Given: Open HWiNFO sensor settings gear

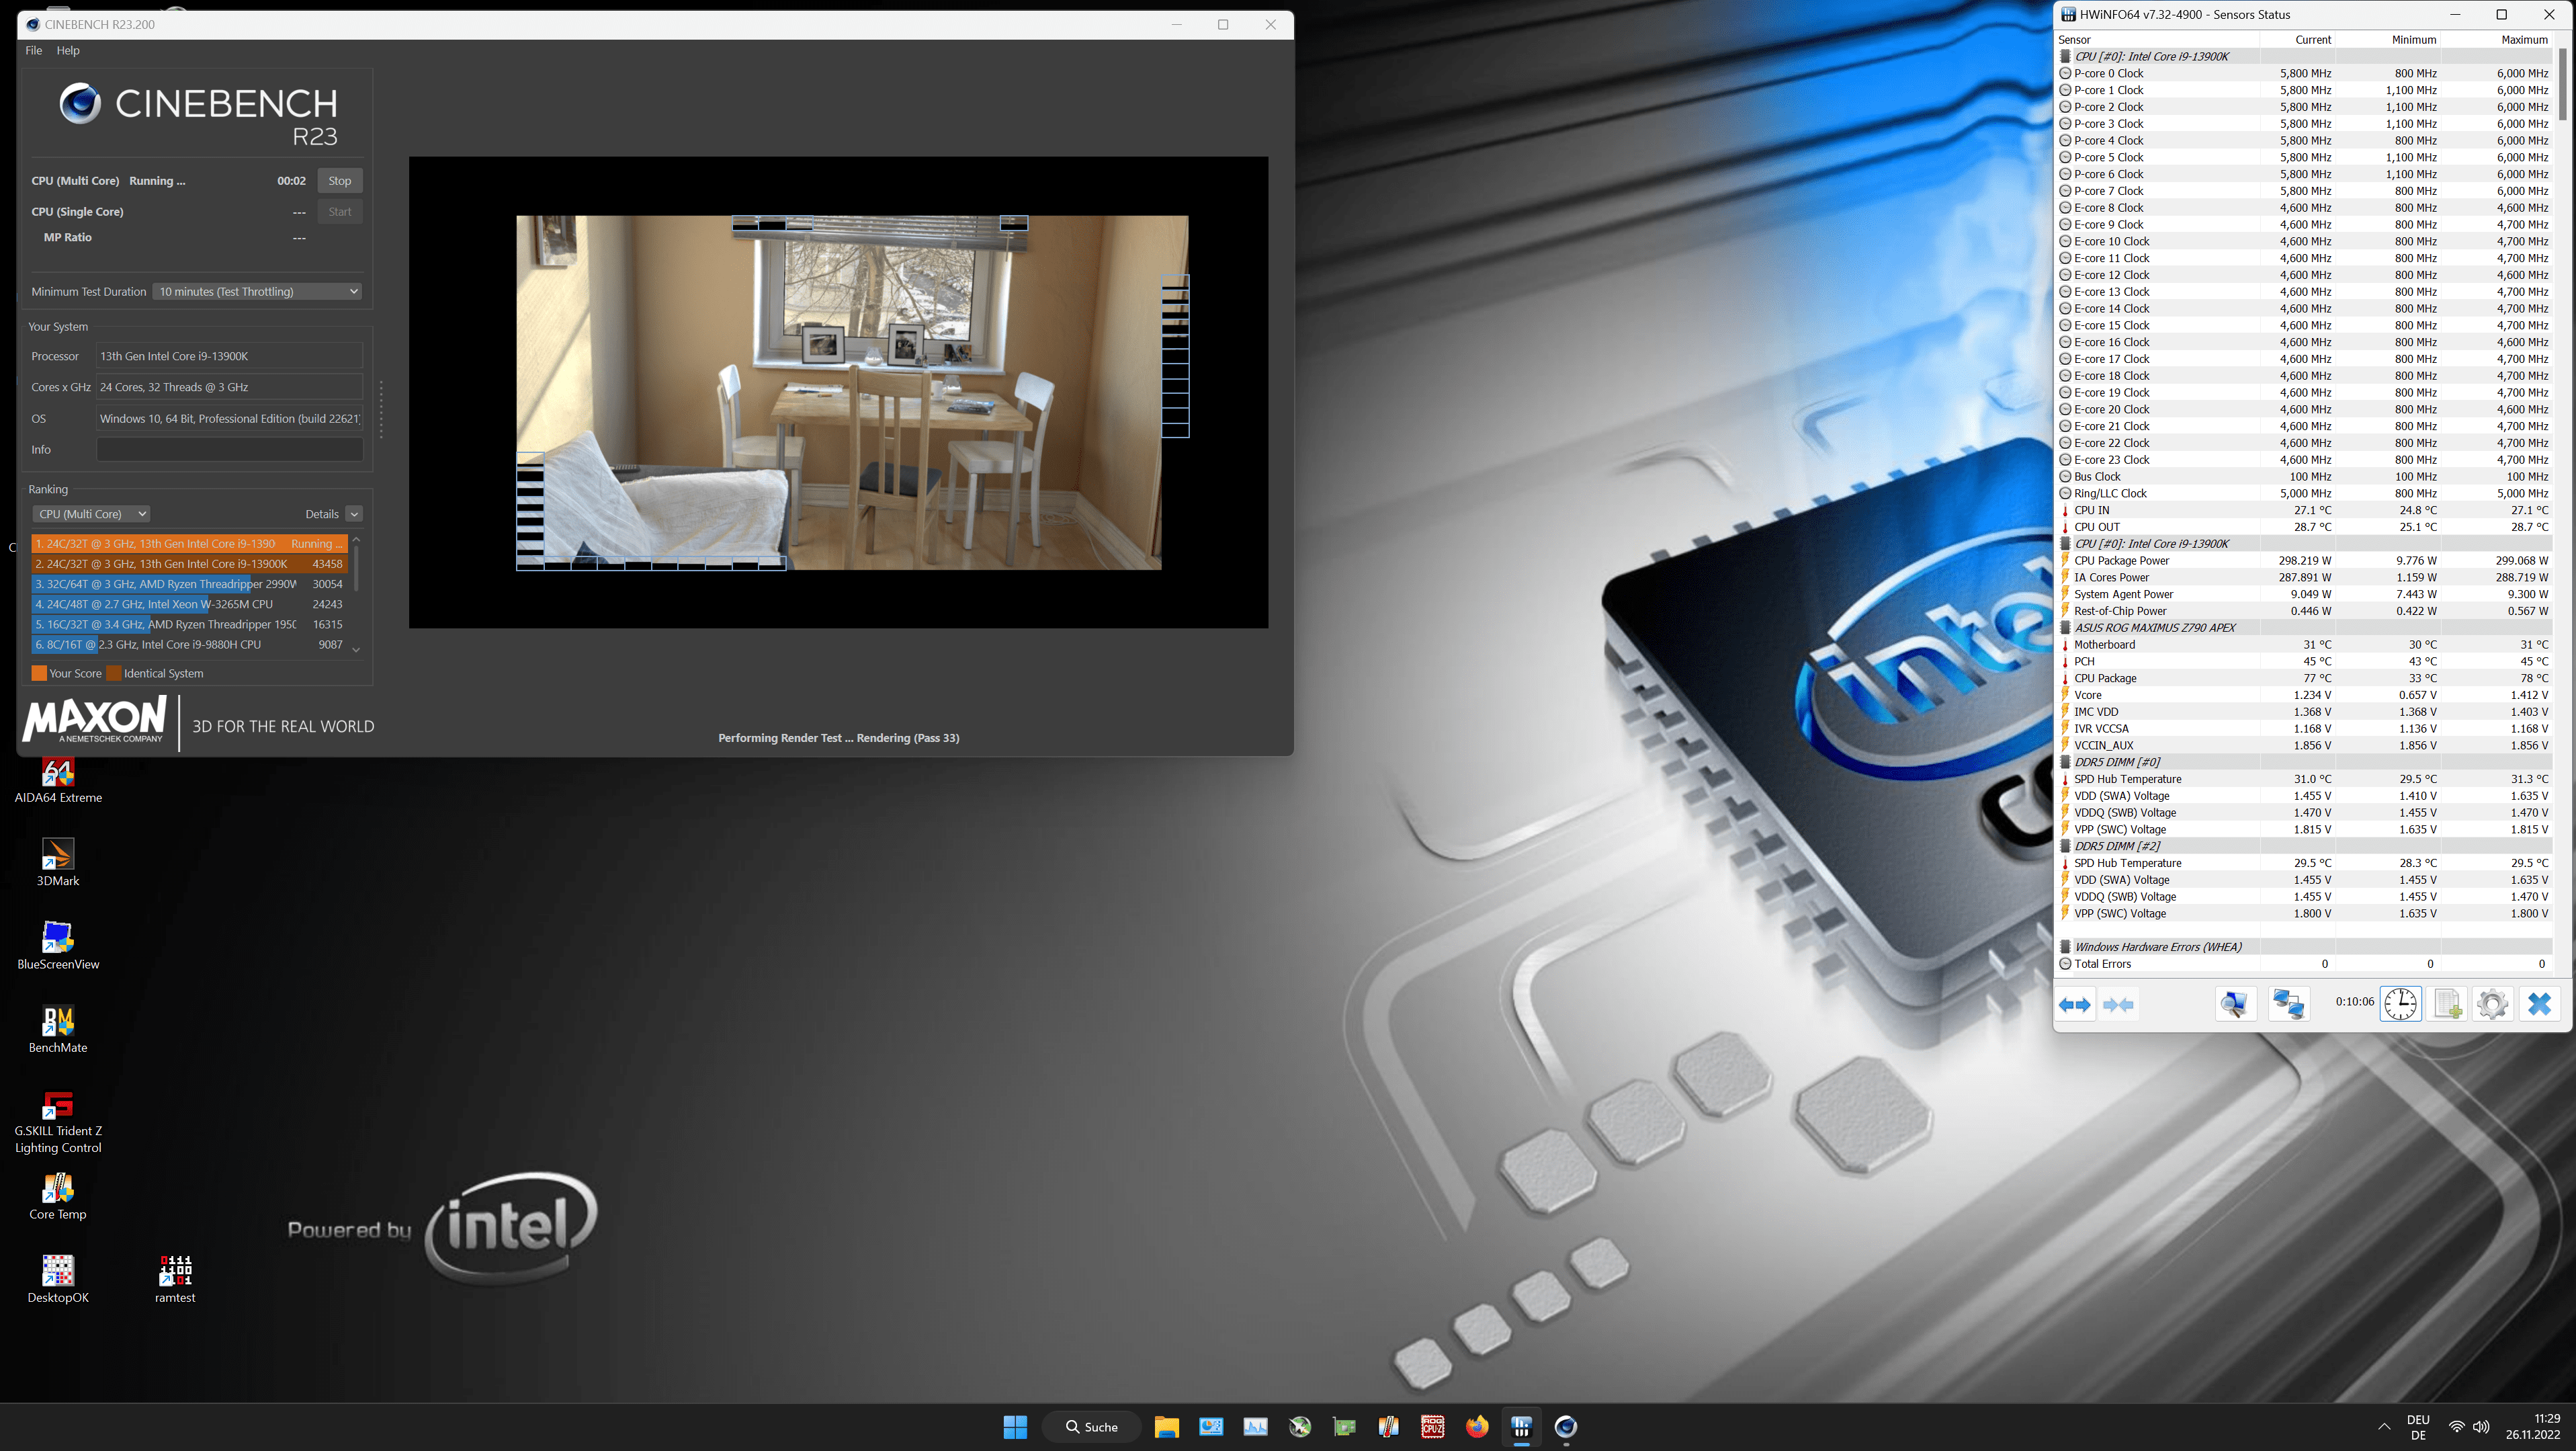Looking at the screenshot, I should (x=2492, y=1004).
